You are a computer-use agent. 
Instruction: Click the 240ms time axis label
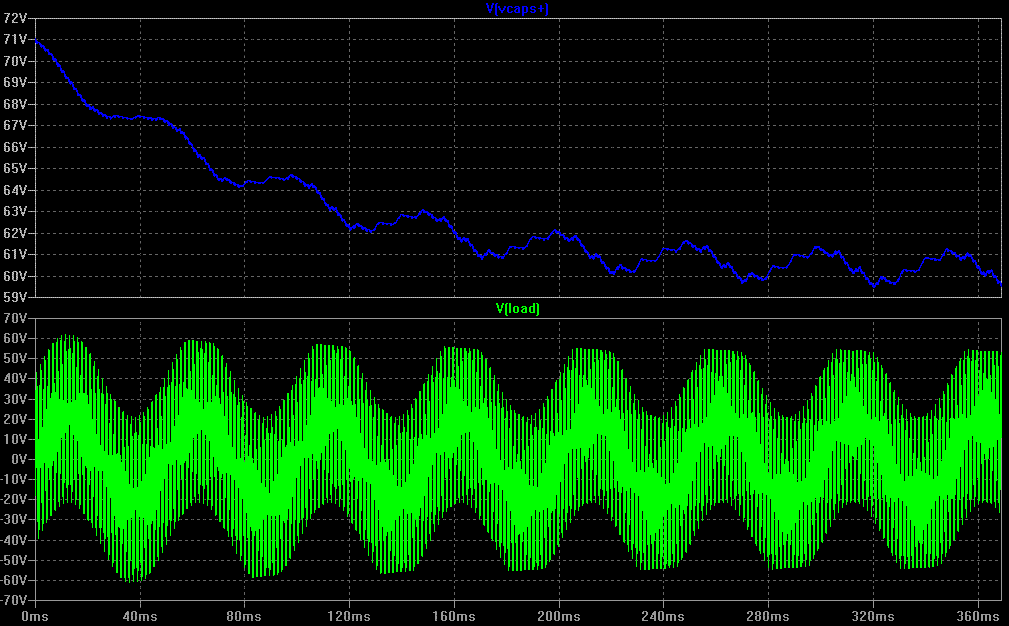coord(663,616)
